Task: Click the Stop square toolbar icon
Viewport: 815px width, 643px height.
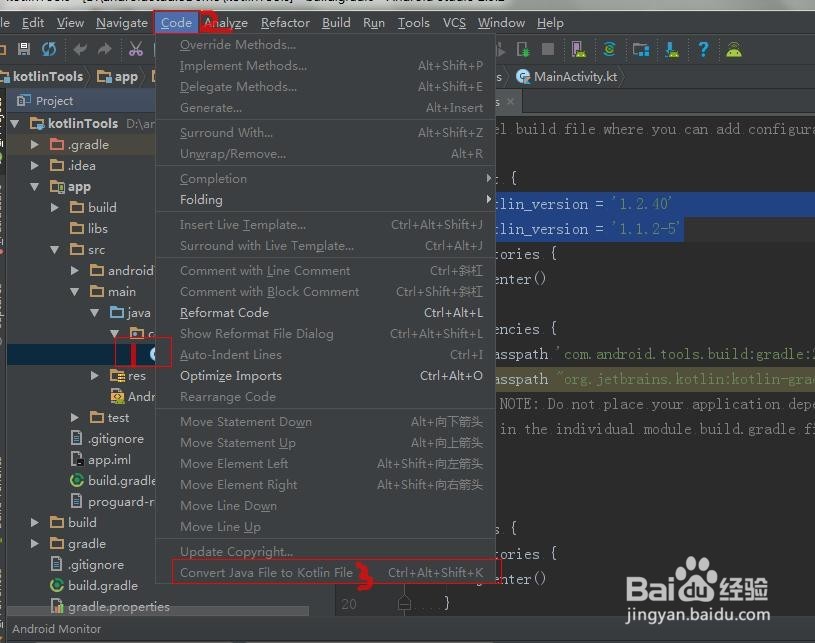Action: (x=548, y=49)
